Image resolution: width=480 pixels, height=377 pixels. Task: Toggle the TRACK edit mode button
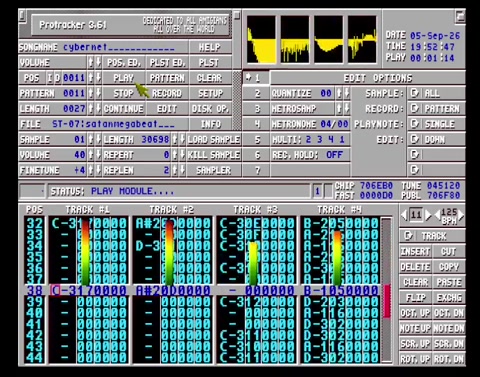click(432, 236)
